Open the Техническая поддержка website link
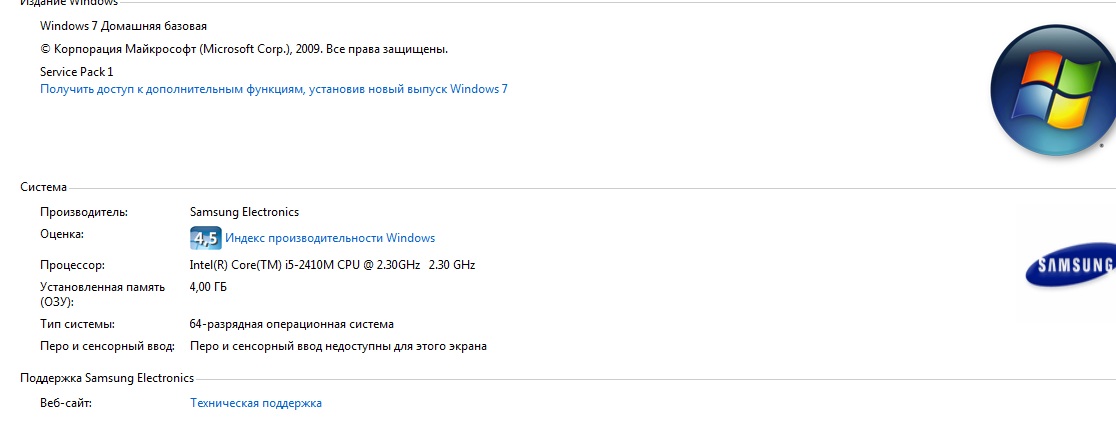 pyautogui.click(x=256, y=403)
